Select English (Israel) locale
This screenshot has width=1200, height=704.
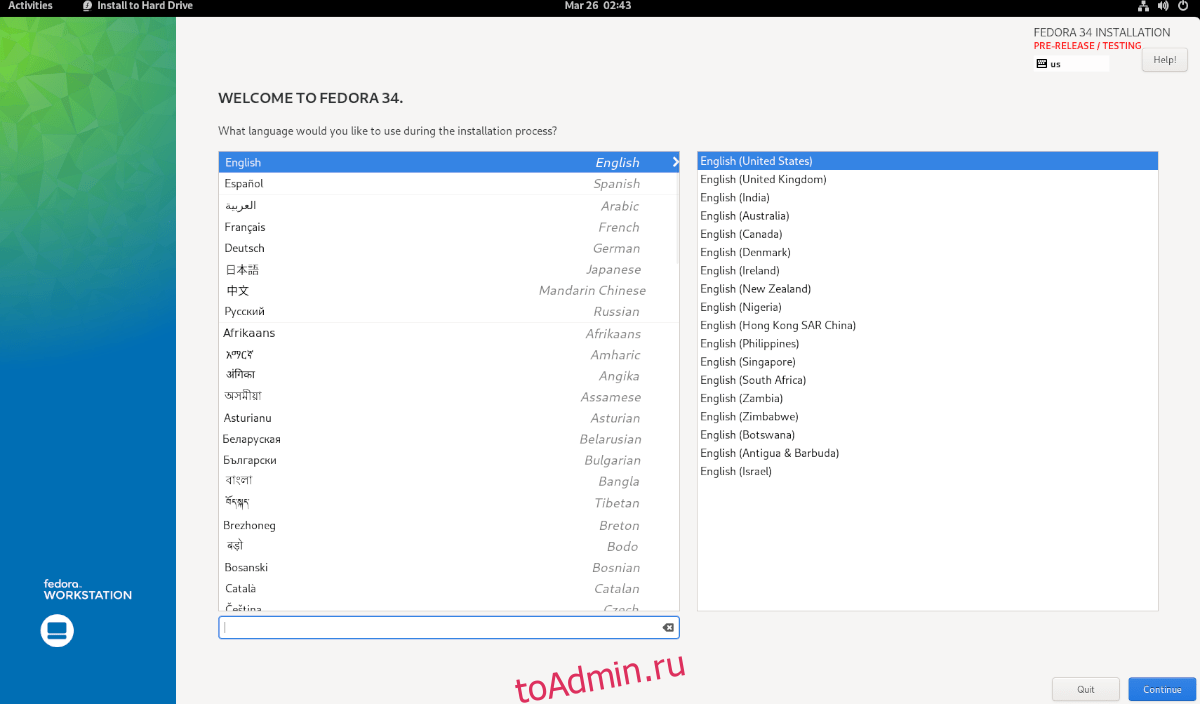click(x=927, y=471)
